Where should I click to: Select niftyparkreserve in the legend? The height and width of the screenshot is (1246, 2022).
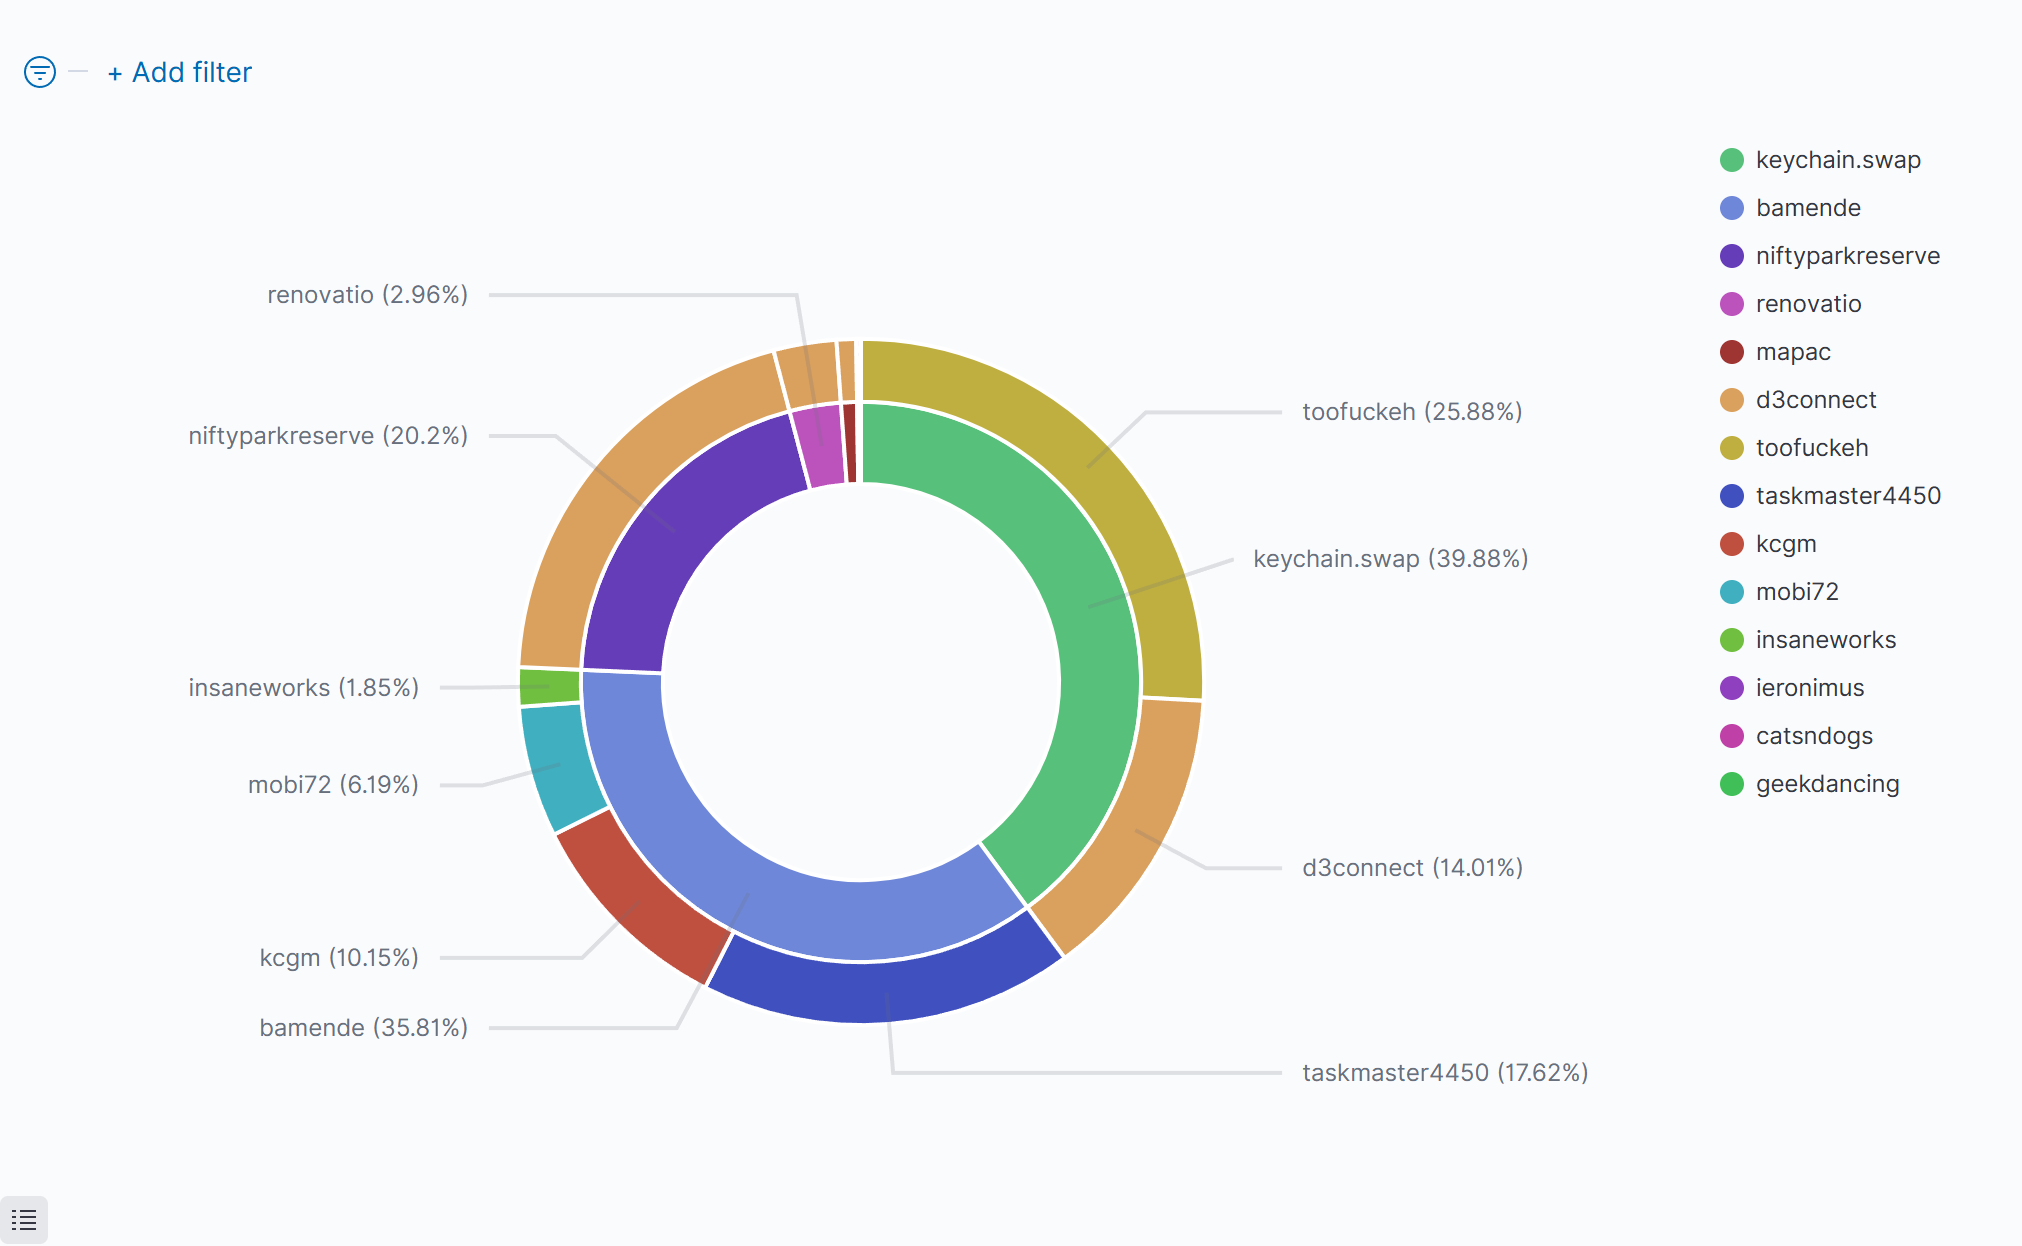point(1847,256)
